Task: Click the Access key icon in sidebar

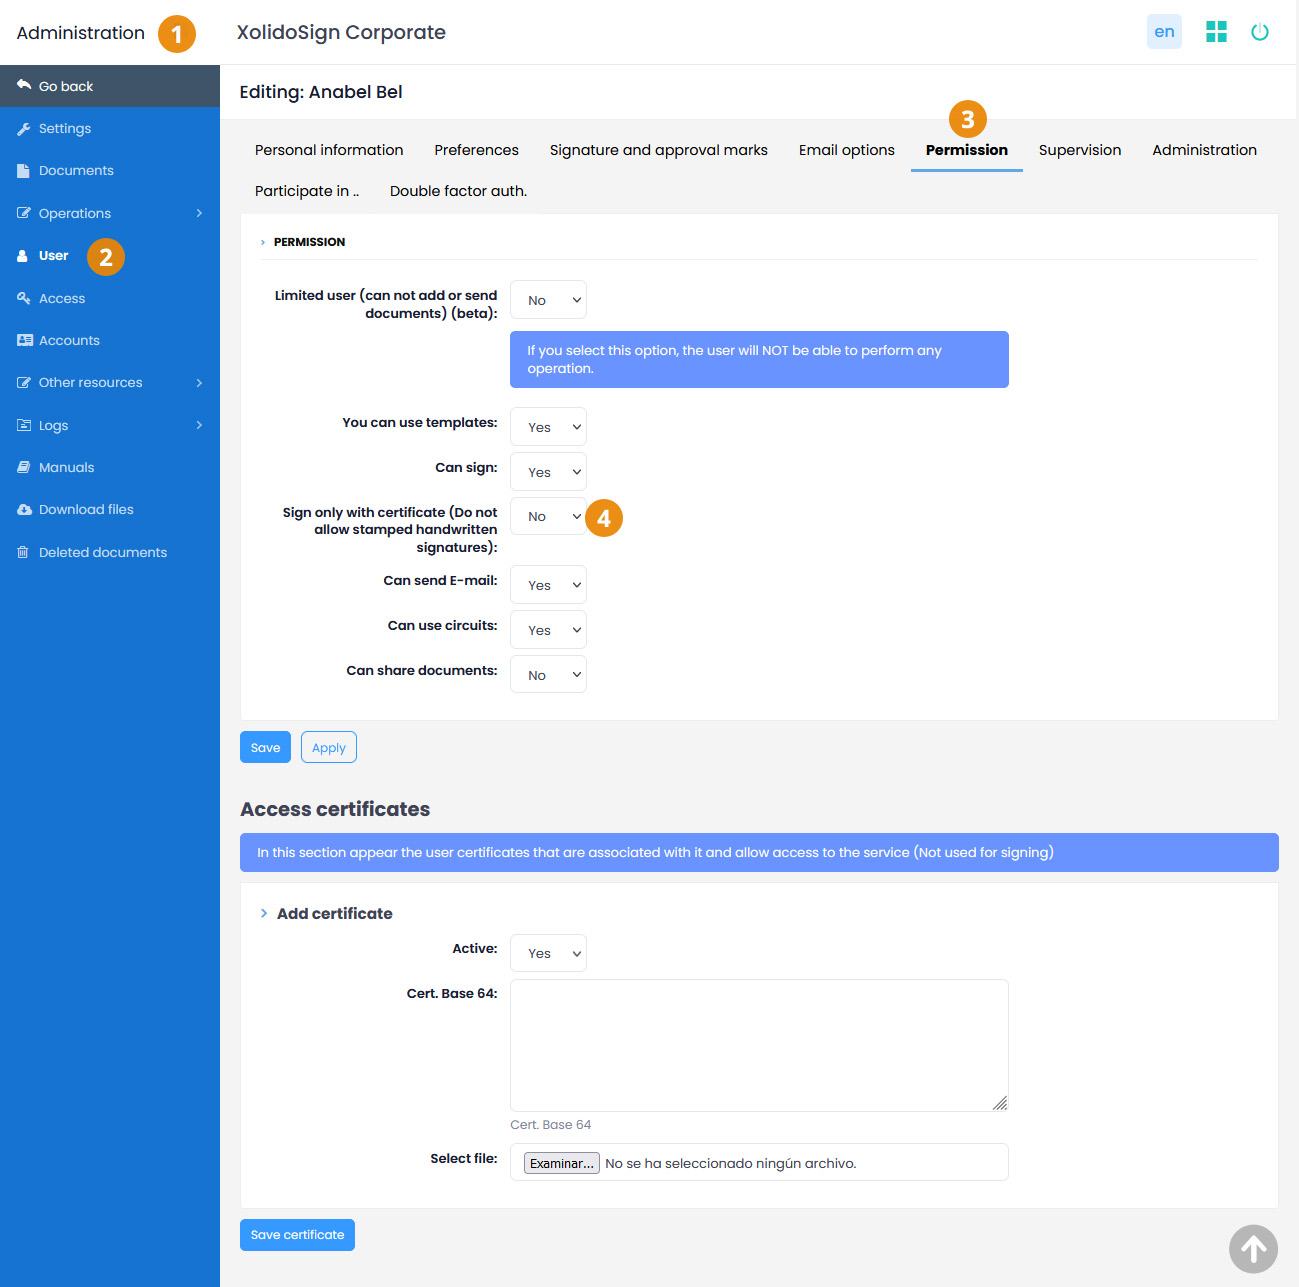Action: (24, 298)
